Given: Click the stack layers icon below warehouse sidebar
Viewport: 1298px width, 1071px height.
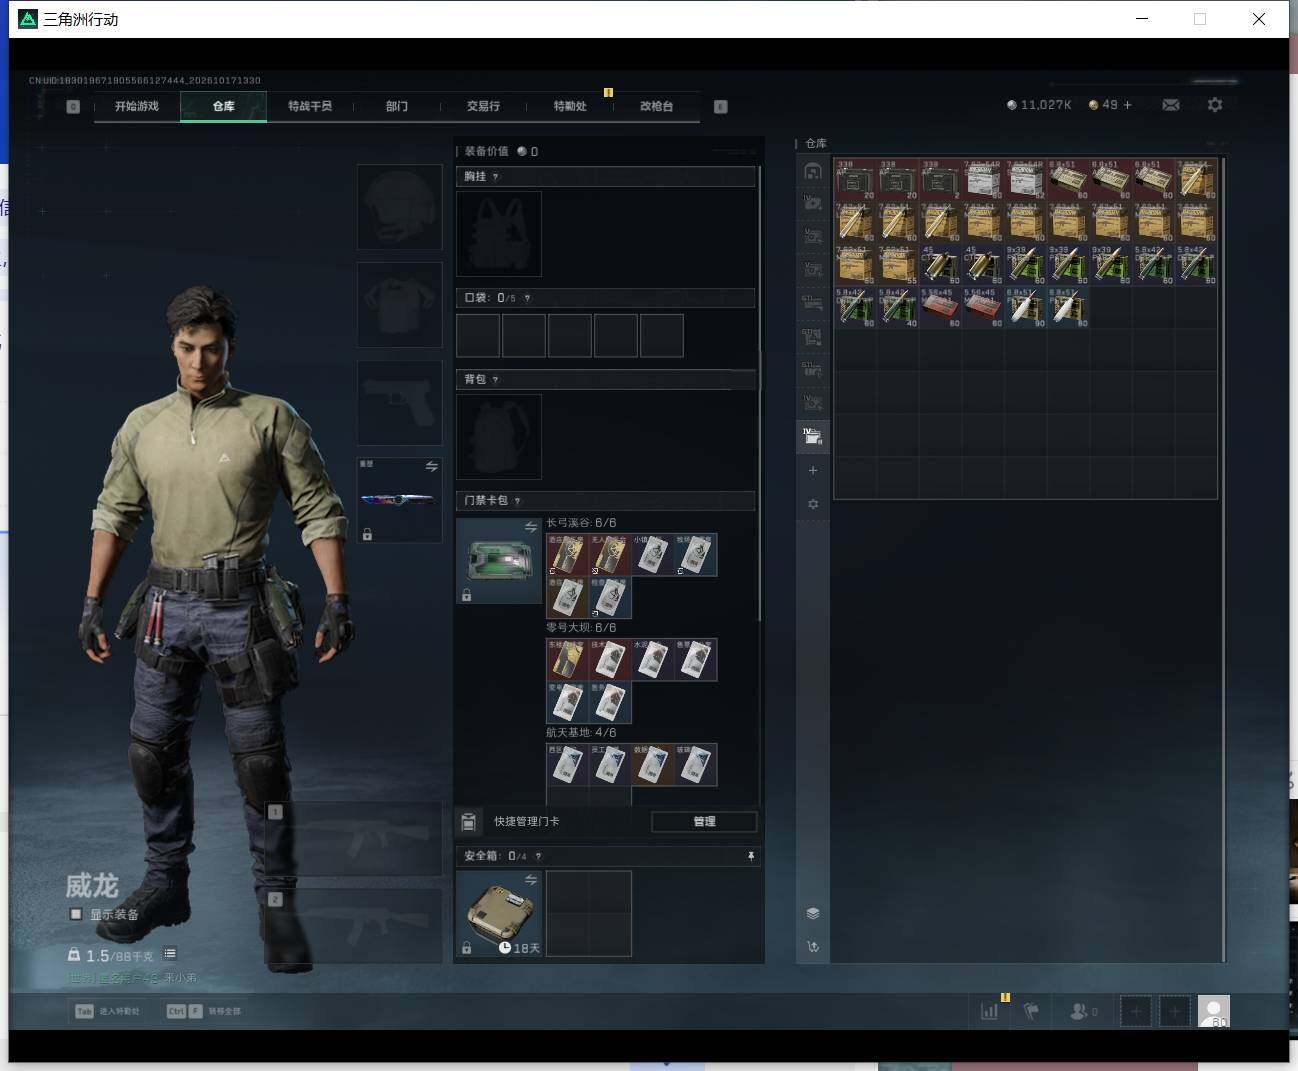Looking at the screenshot, I should tap(813, 913).
